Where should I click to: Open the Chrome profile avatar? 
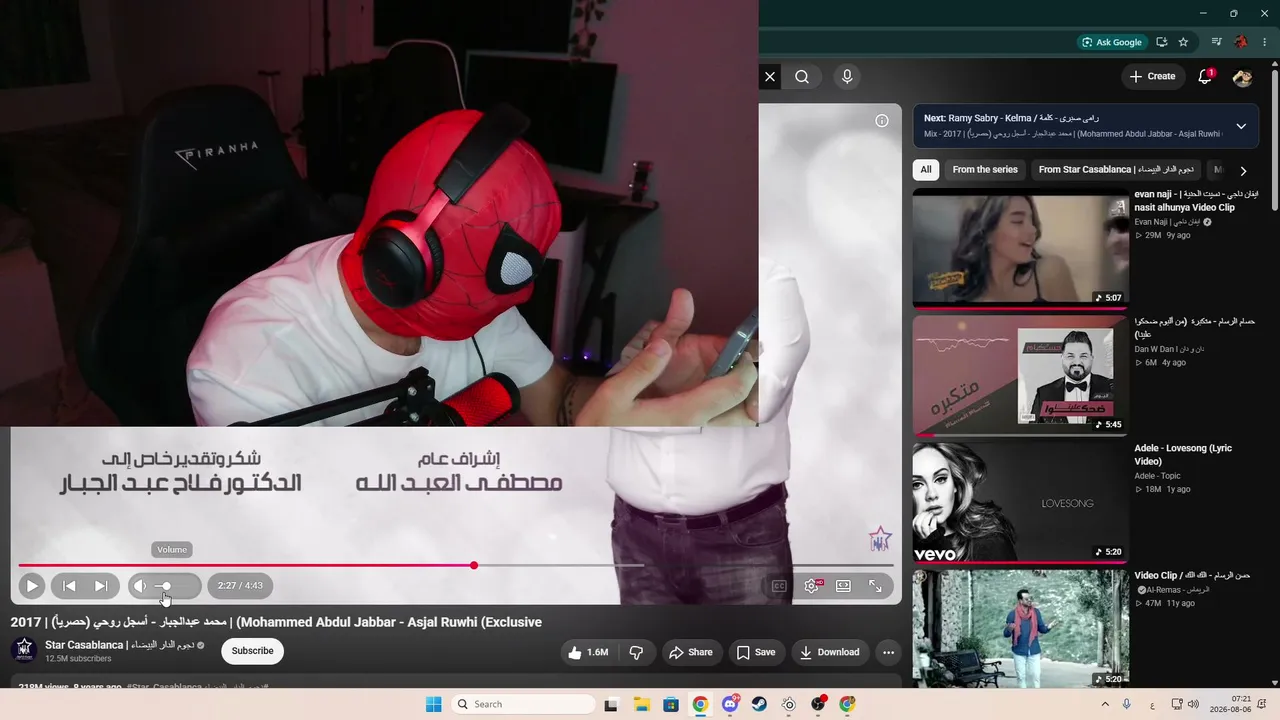pos(1242,42)
